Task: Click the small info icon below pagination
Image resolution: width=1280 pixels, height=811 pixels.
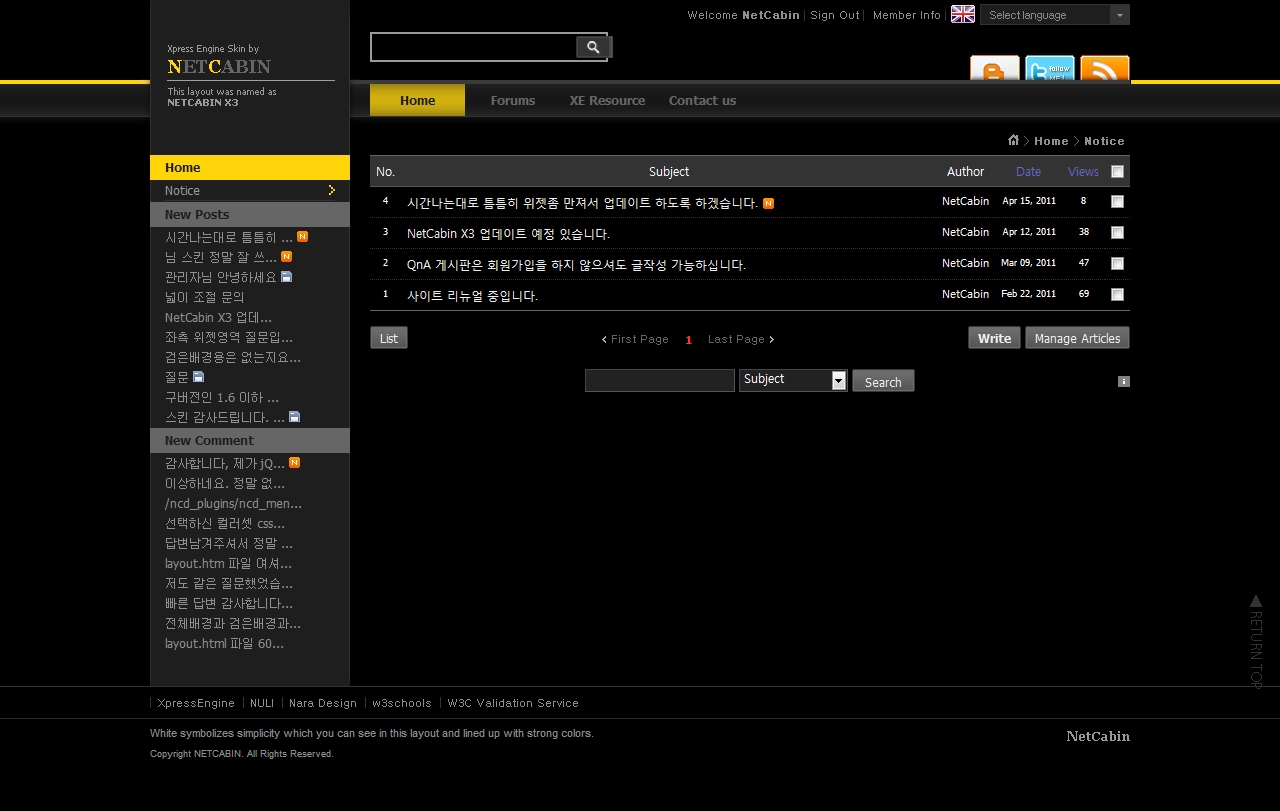Action: [1124, 381]
